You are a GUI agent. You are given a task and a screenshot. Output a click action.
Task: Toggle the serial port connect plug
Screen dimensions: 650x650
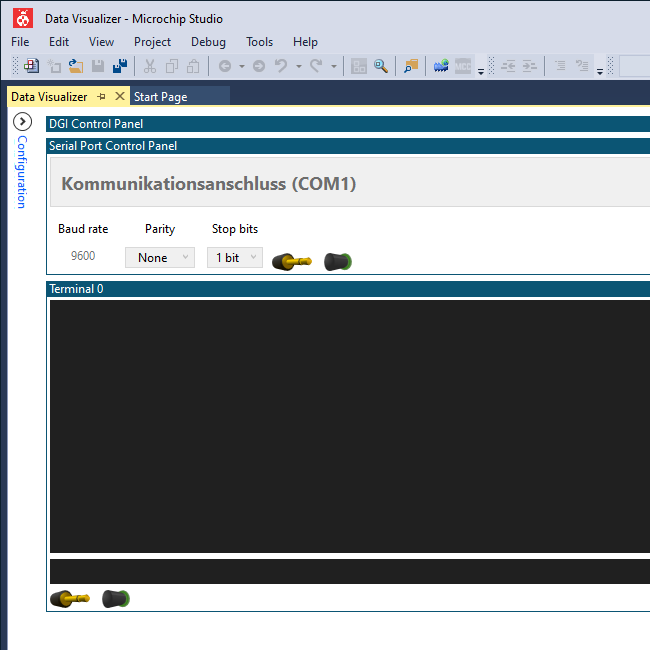click(292, 262)
